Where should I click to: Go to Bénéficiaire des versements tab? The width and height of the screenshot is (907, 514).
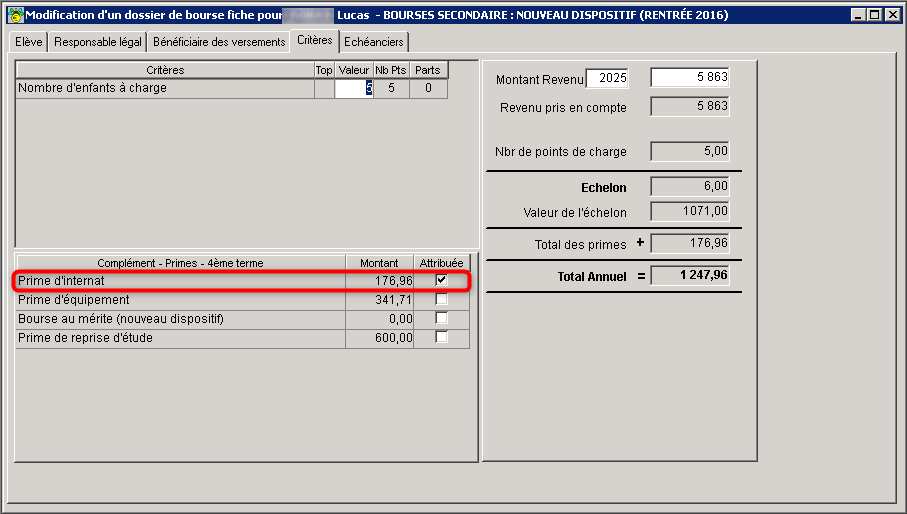pos(219,42)
